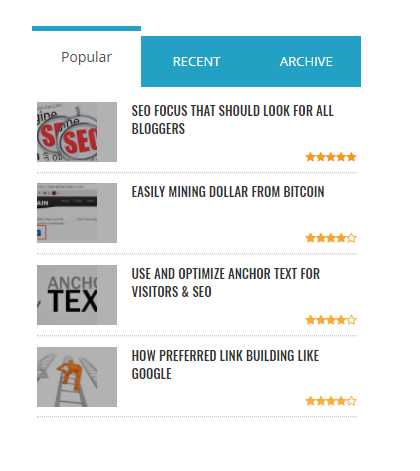Click the empty fifth star on Anchor Text post
This screenshot has height=471, width=420.
click(352, 320)
